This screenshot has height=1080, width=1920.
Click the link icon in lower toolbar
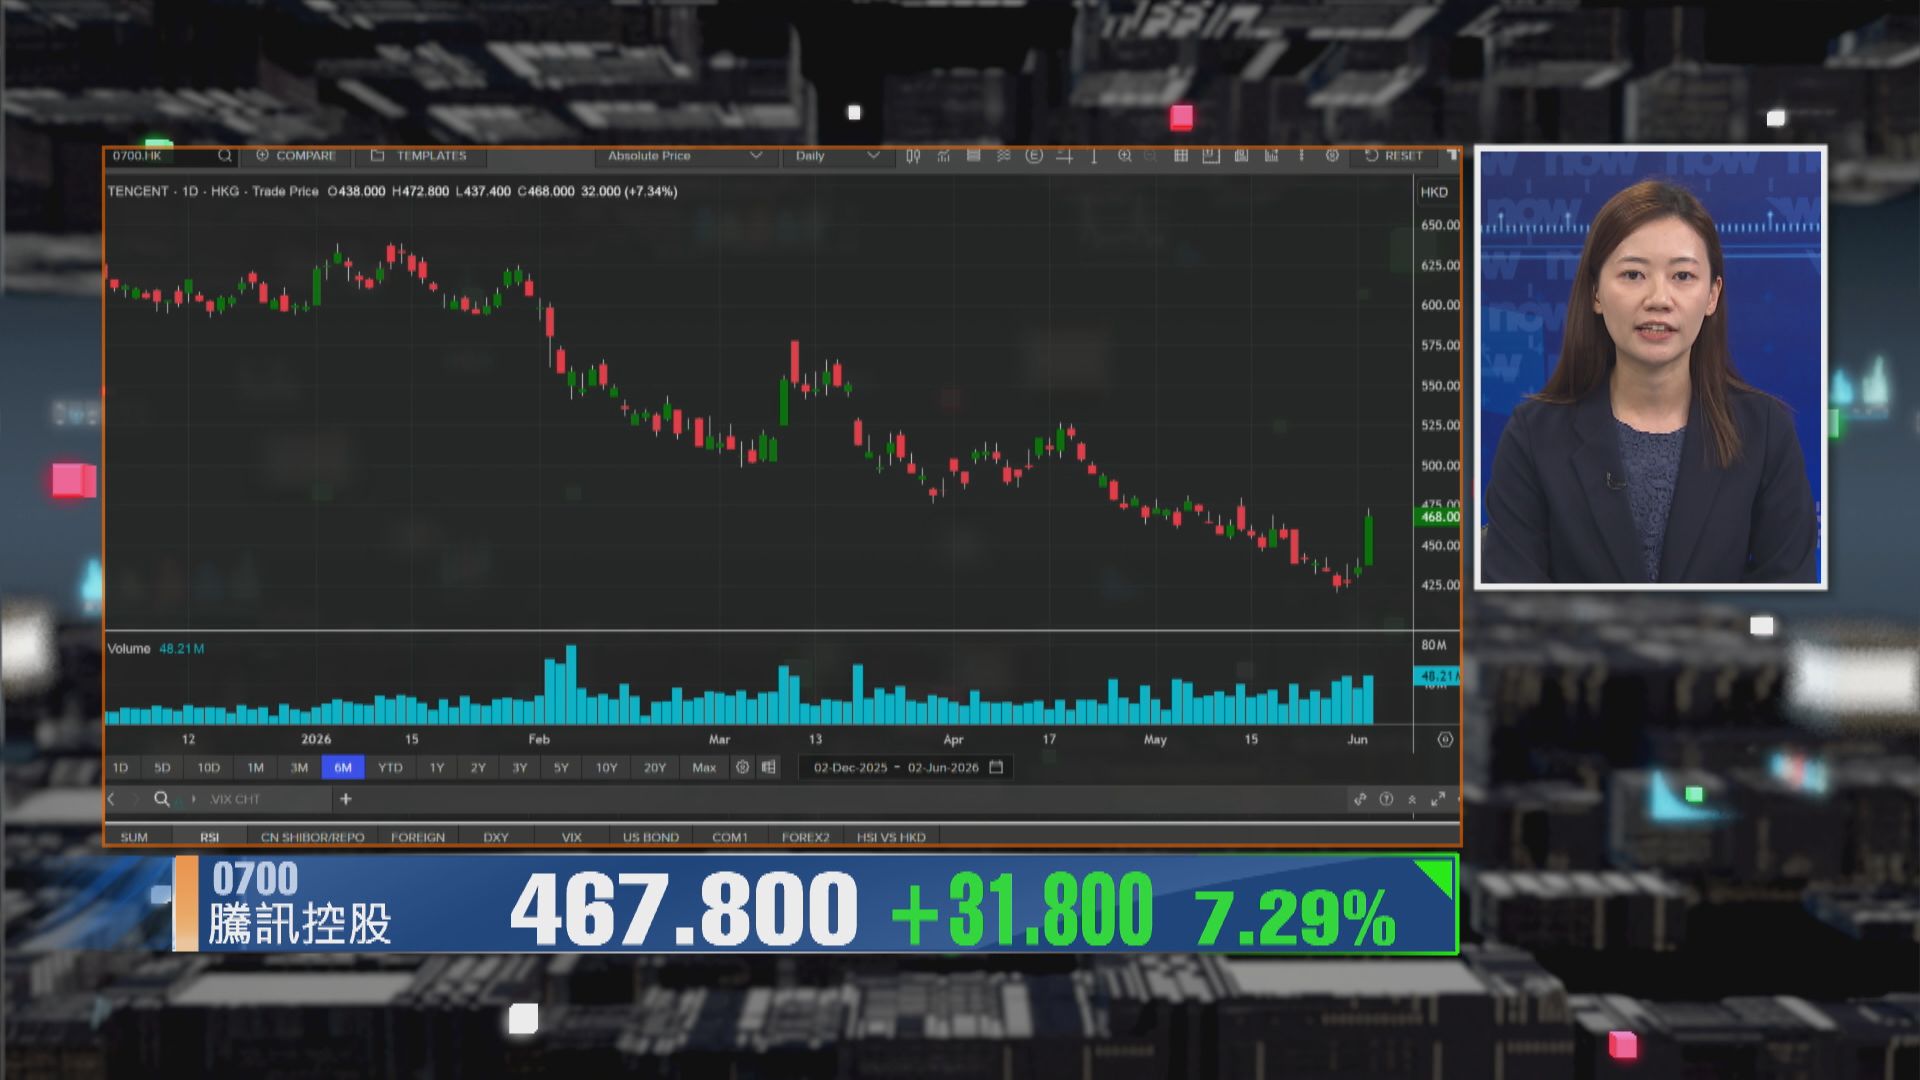1360,799
